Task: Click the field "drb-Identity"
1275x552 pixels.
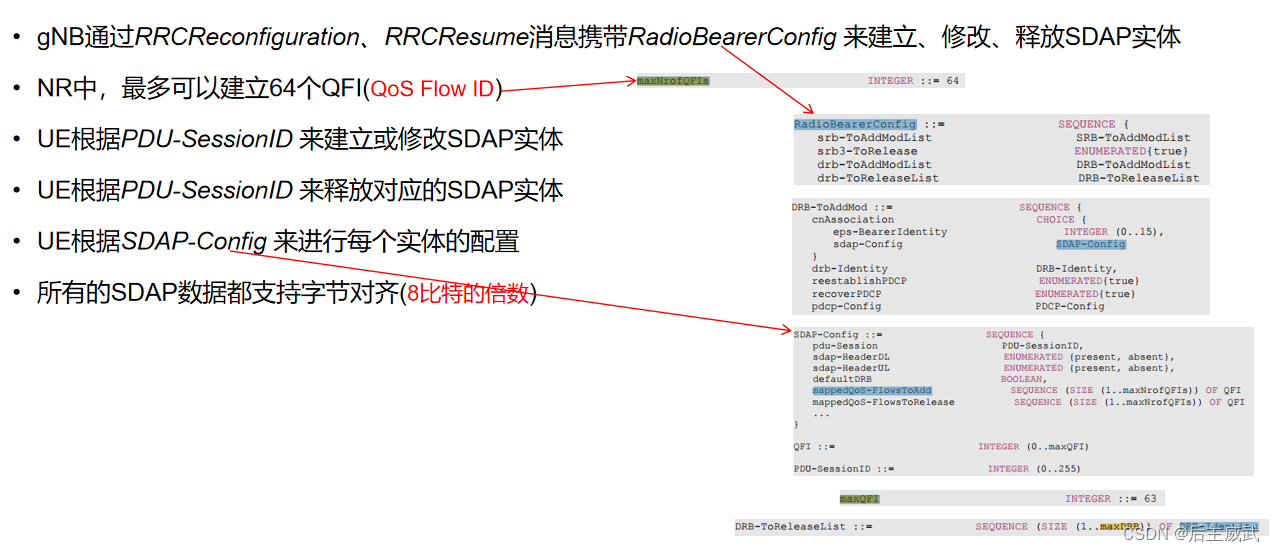Action: (x=850, y=269)
